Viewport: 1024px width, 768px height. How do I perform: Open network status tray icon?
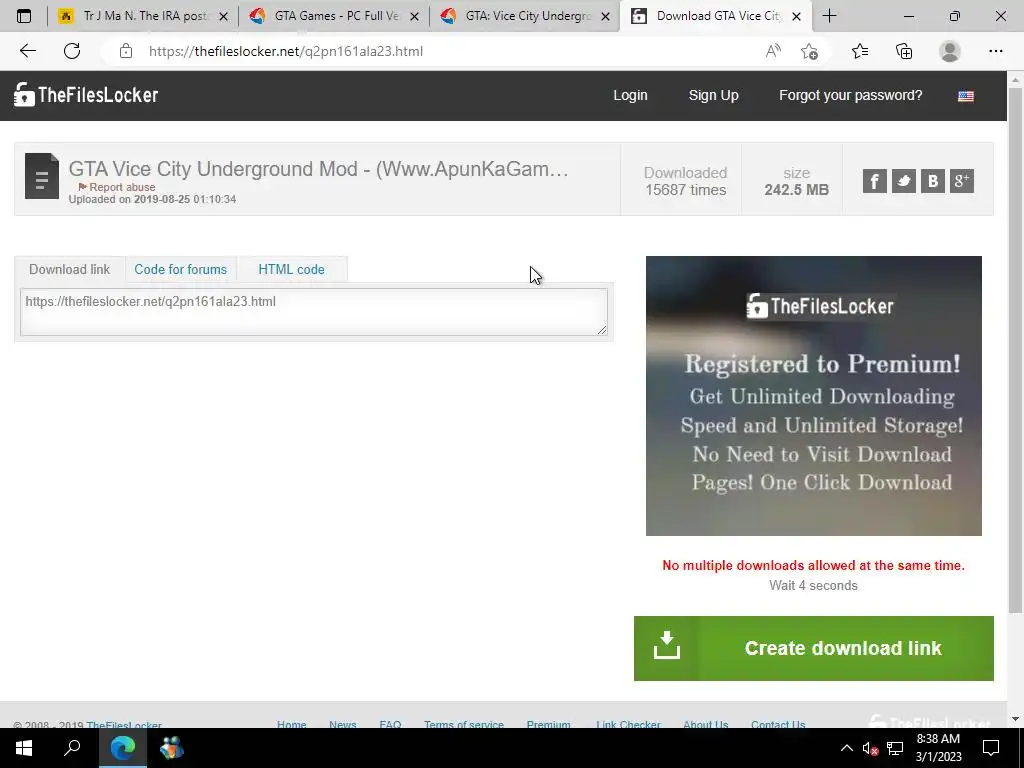pos(895,748)
